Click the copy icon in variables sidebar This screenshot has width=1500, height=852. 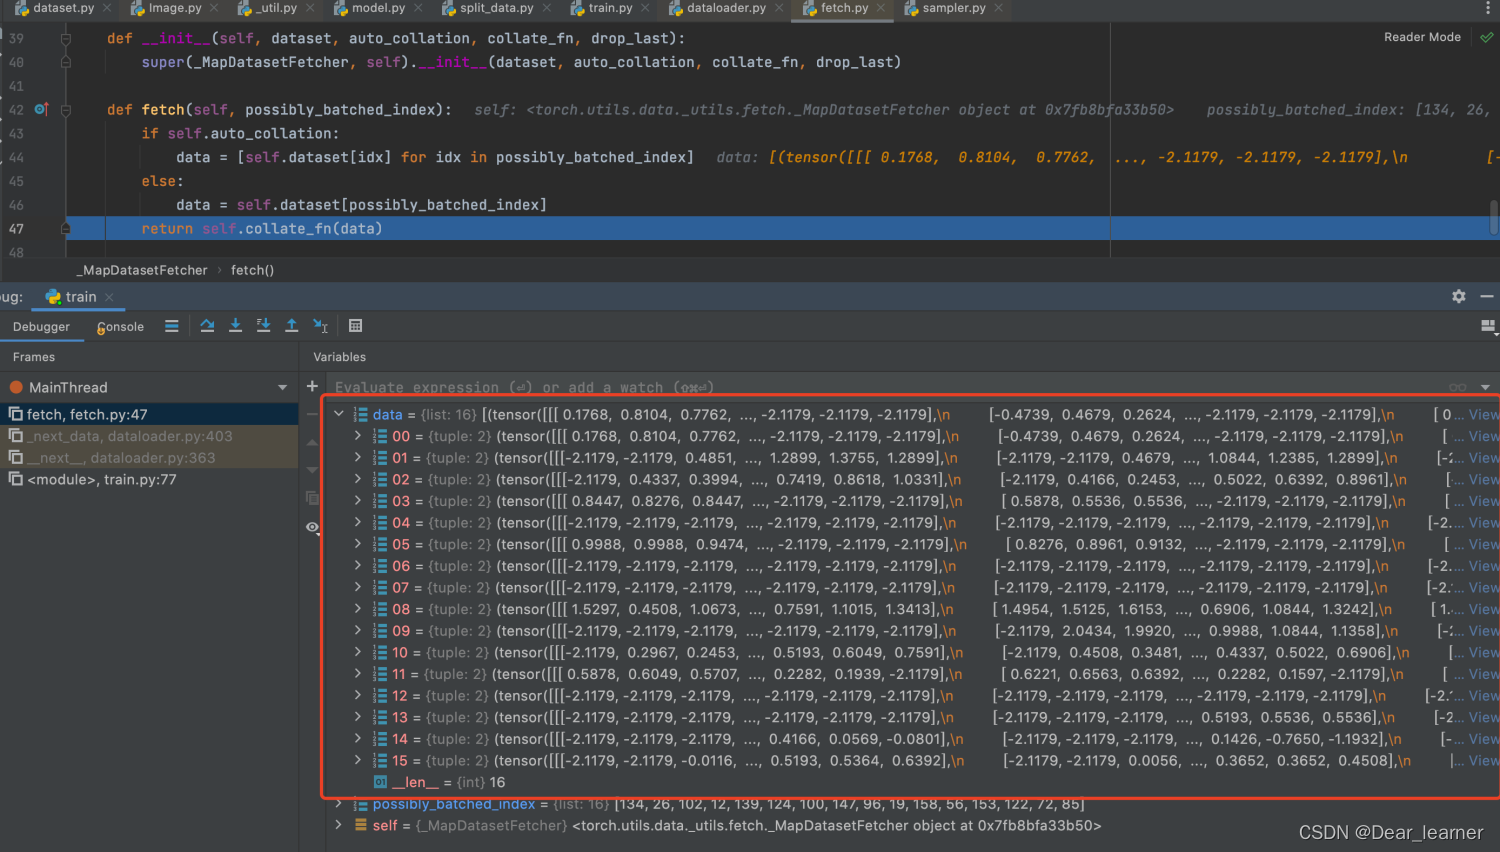312,498
